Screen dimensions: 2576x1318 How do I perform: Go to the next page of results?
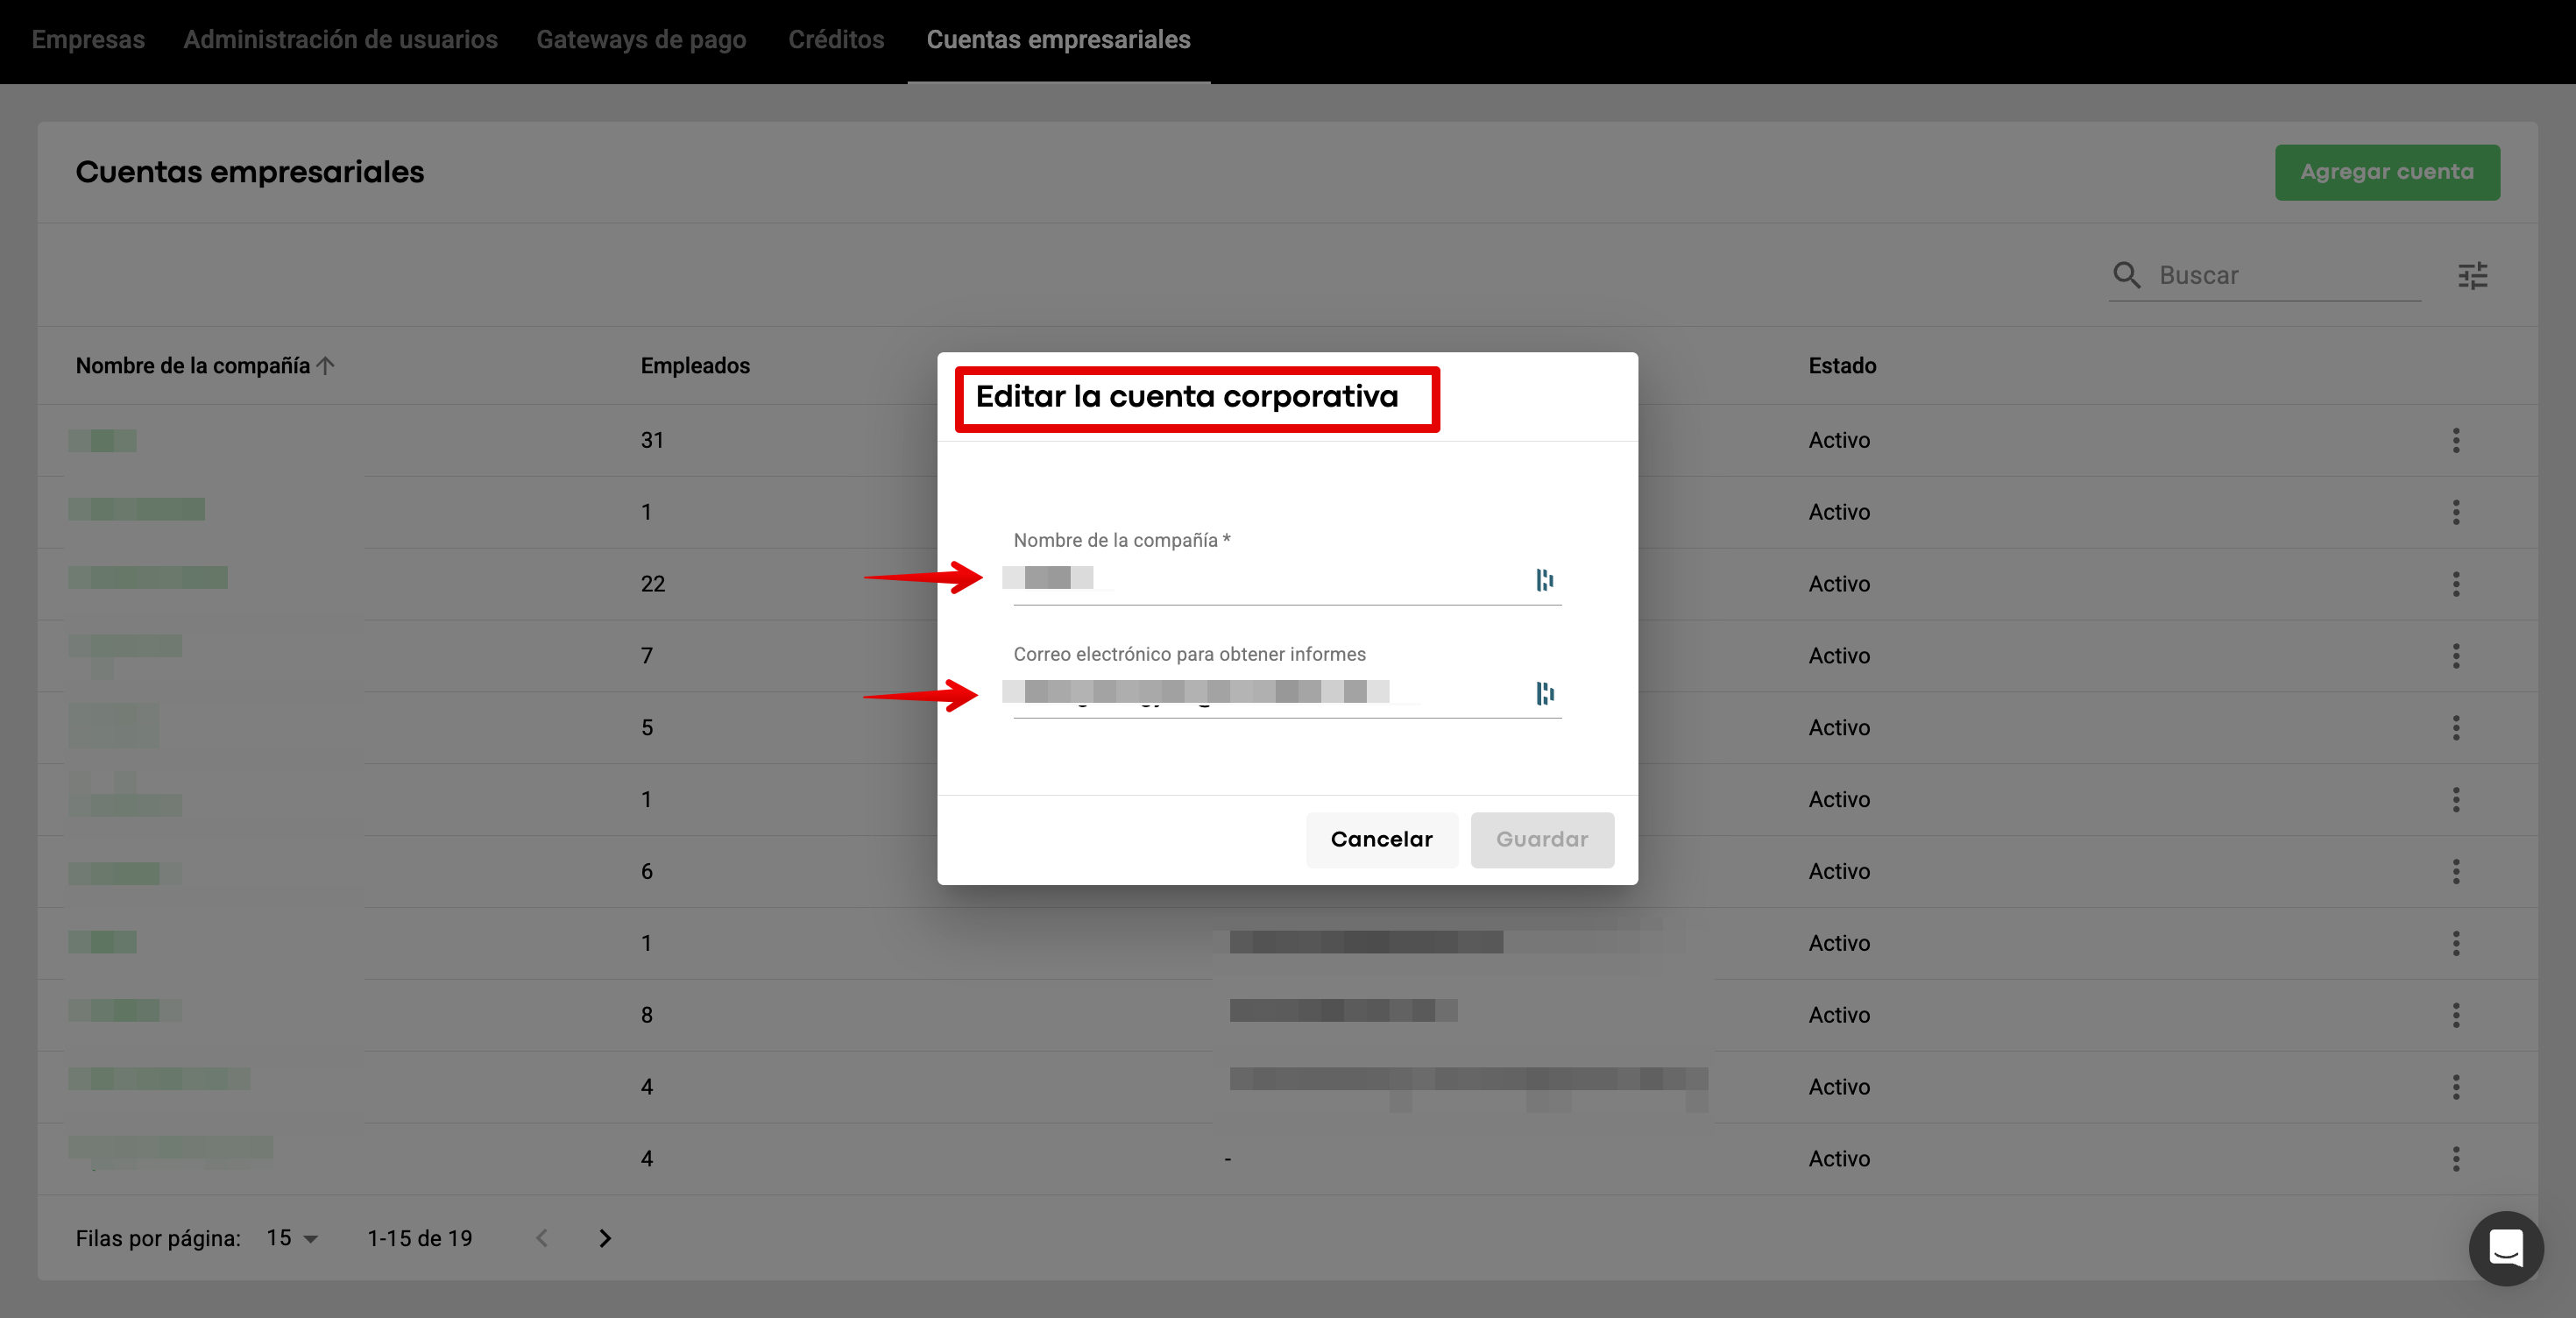(x=605, y=1238)
